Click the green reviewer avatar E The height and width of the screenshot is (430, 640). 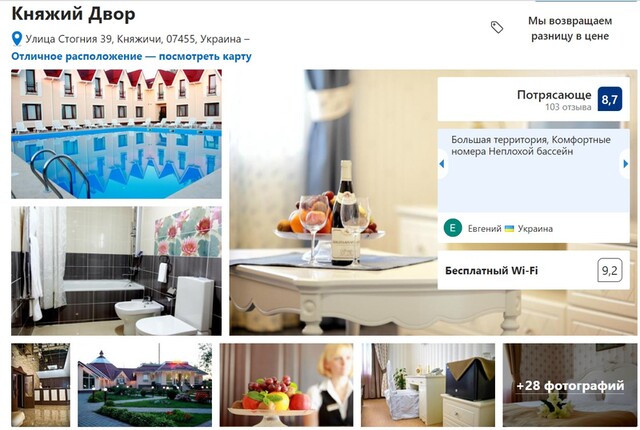click(453, 228)
